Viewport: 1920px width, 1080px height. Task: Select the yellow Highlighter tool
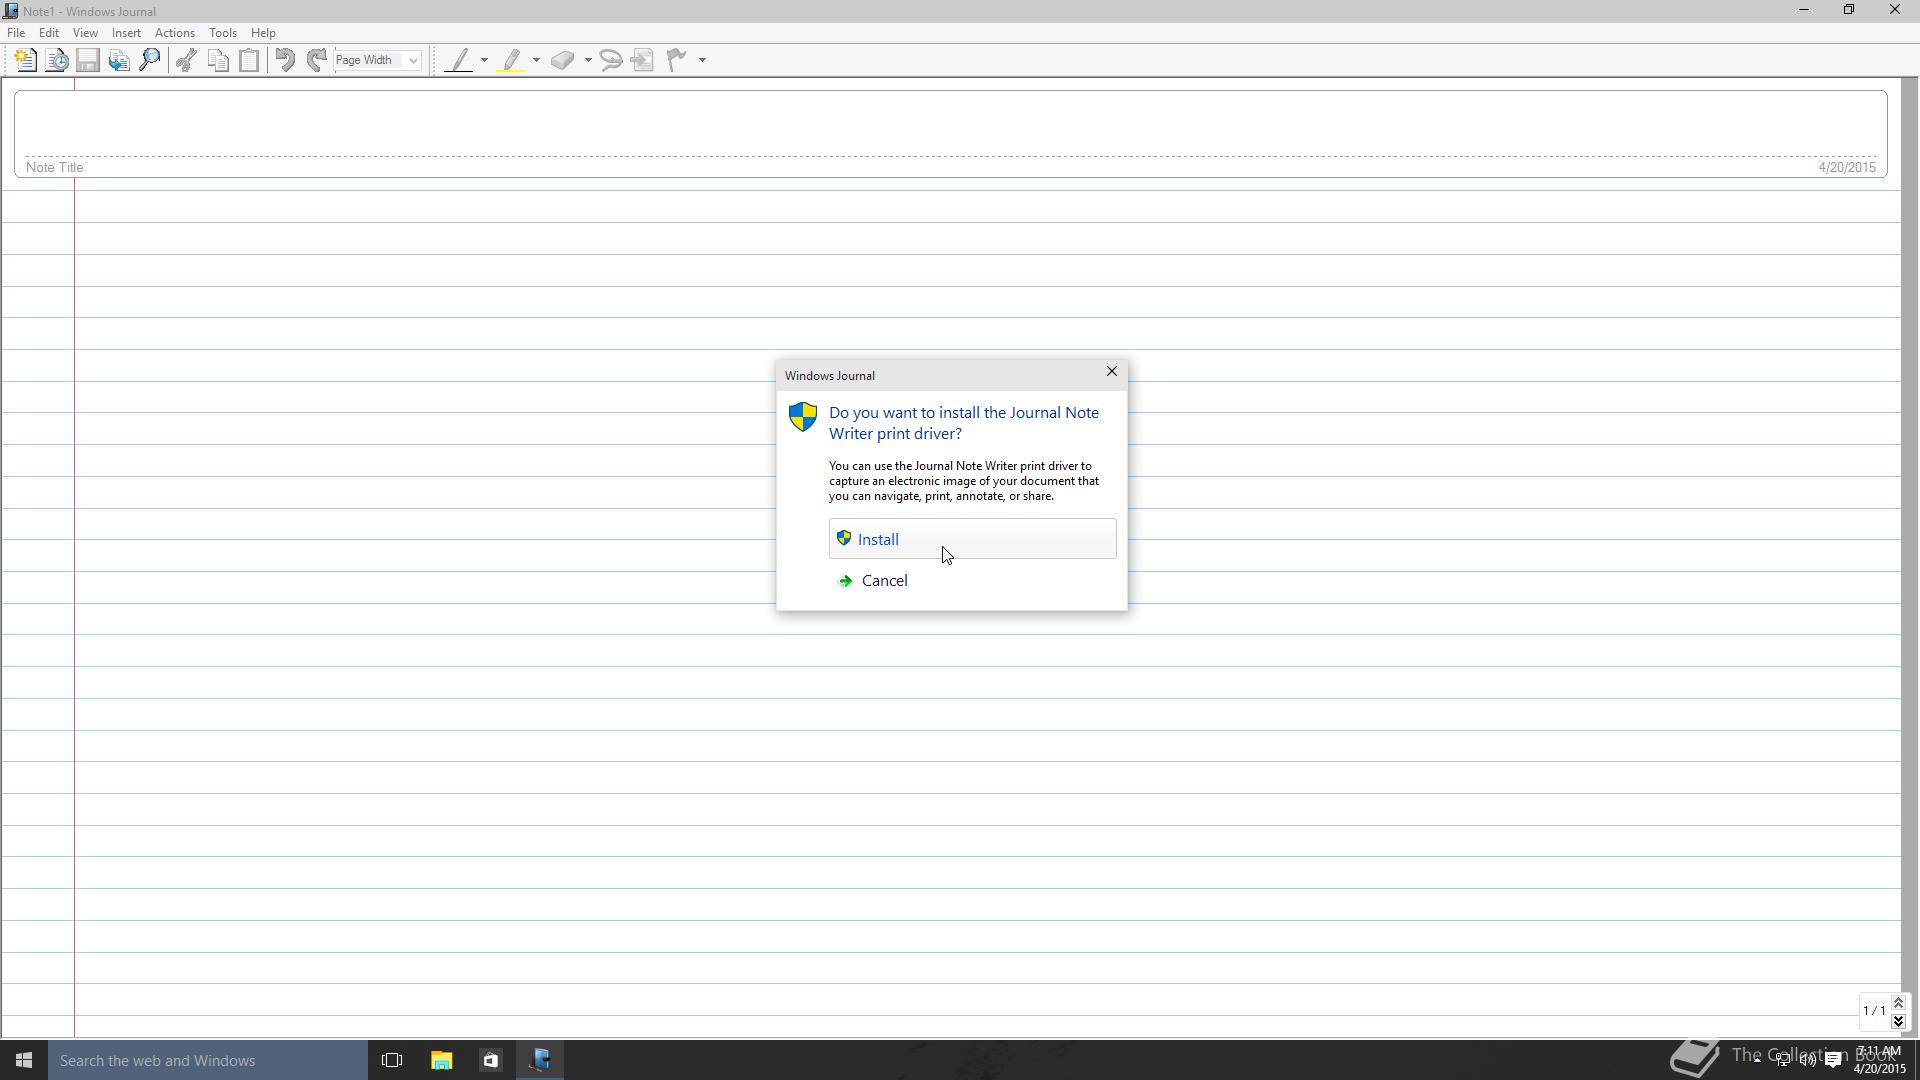[511, 60]
